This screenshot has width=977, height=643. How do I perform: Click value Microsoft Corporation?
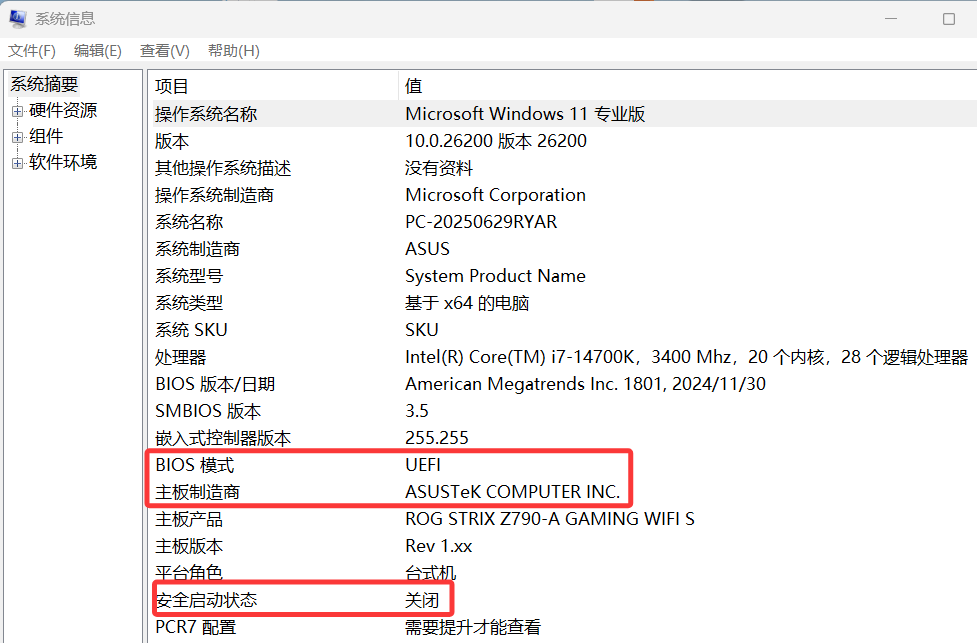[x=495, y=195]
